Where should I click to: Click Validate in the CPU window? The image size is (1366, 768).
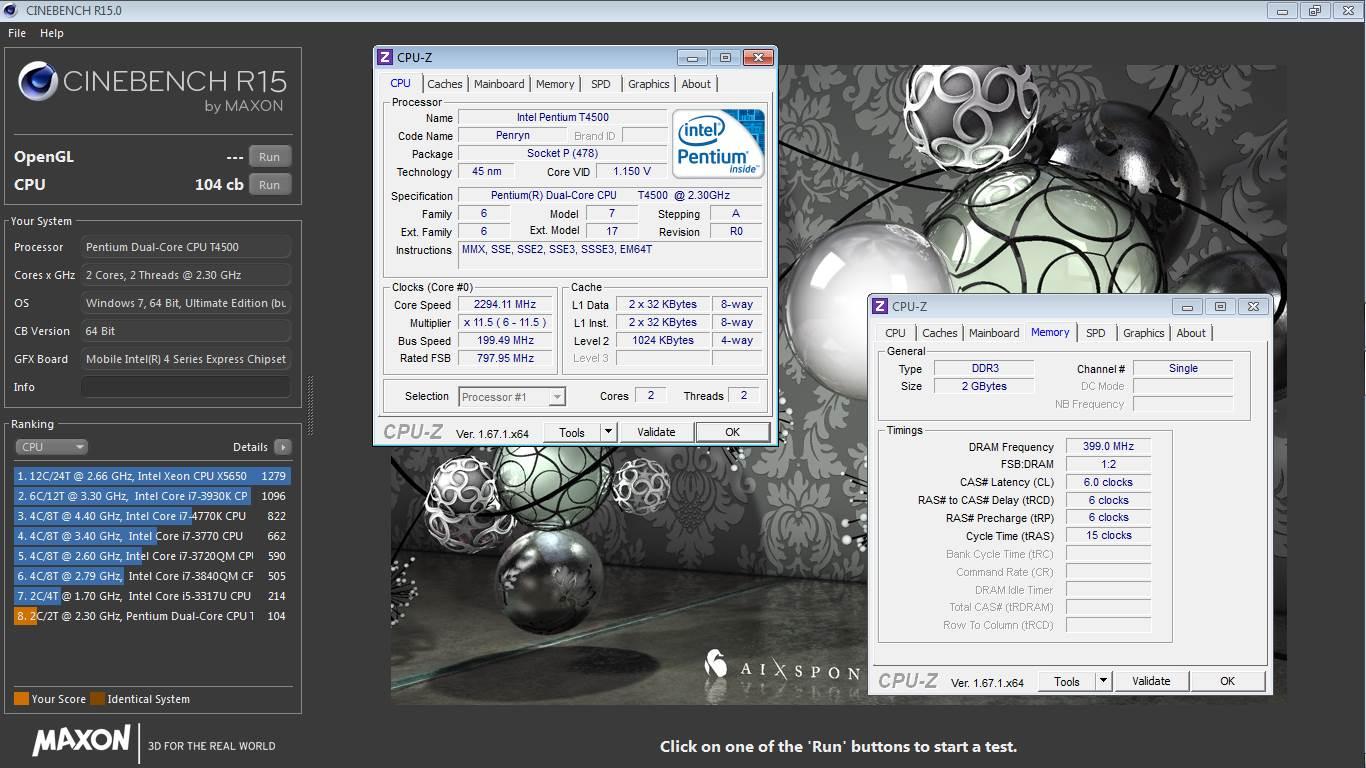(x=656, y=432)
